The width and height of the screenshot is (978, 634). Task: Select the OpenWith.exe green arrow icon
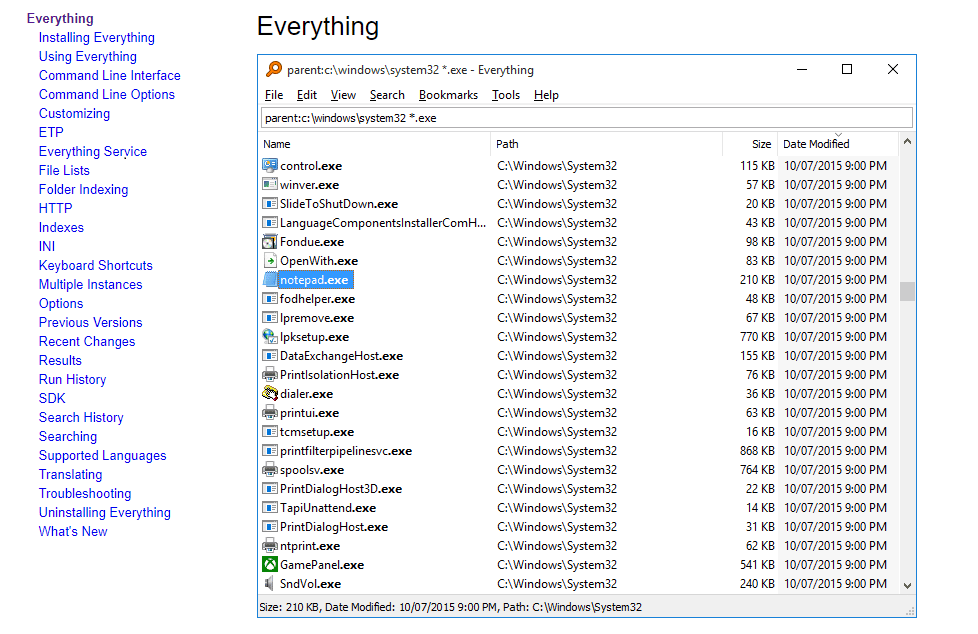pos(268,260)
